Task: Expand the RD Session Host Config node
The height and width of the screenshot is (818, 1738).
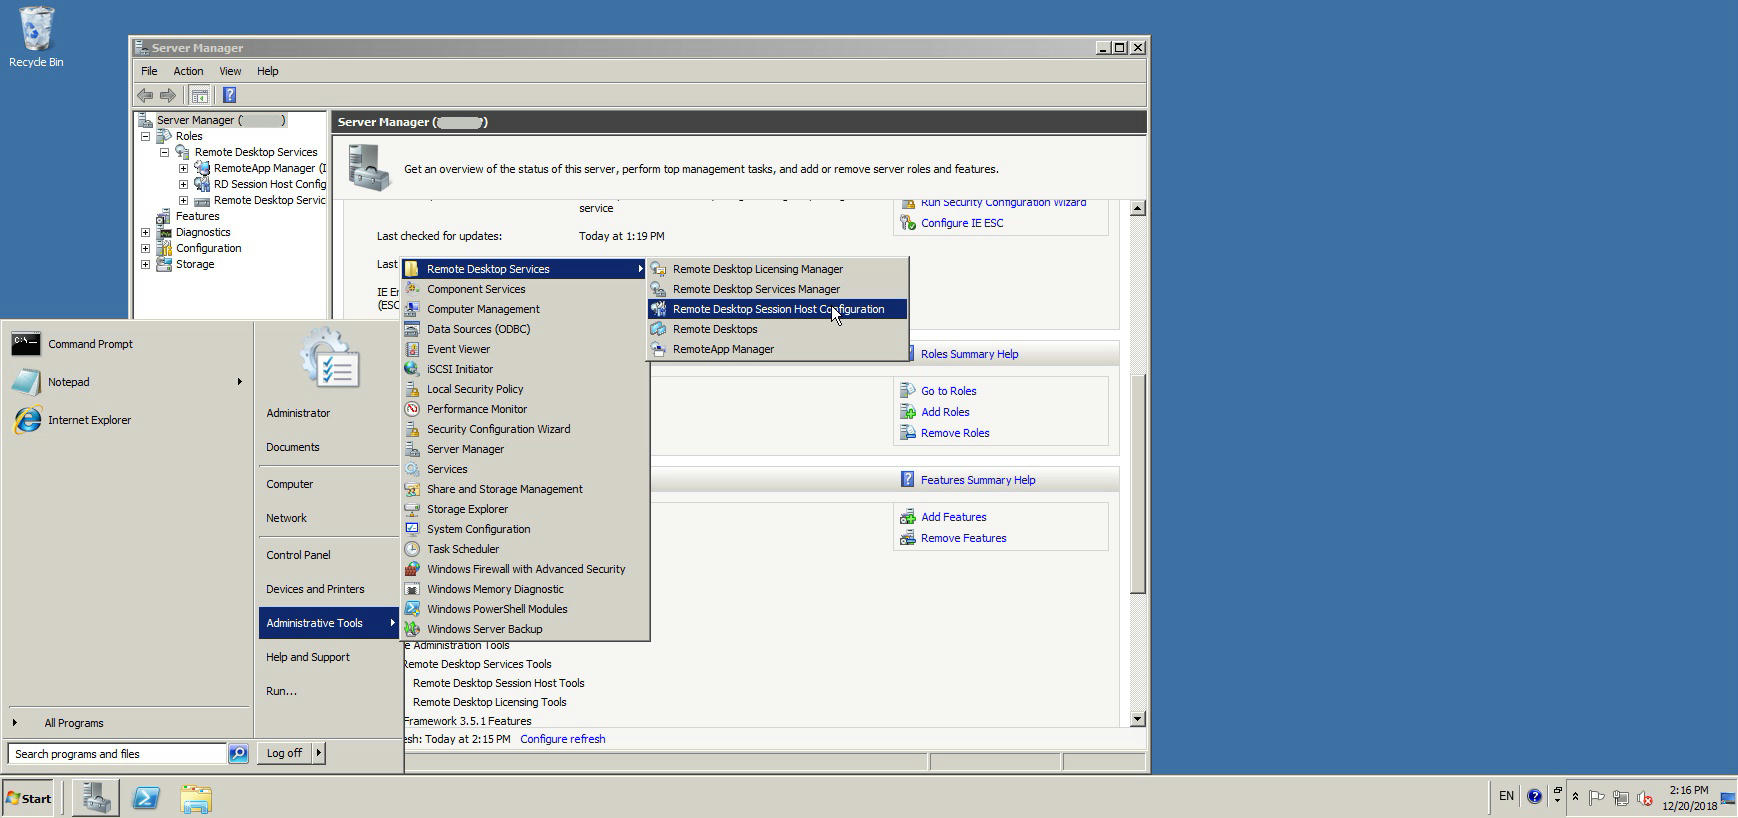Action: pos(184,184)
